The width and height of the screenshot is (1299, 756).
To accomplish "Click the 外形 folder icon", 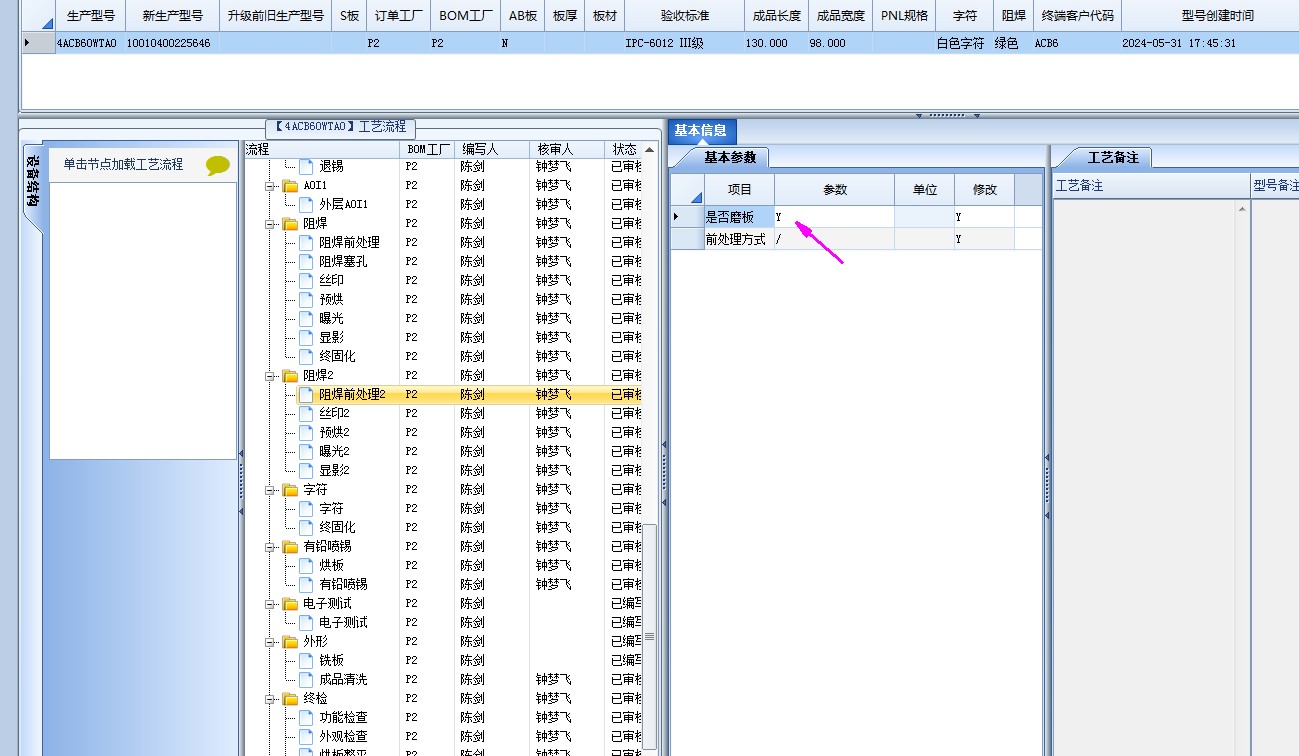I will point(290,642).
